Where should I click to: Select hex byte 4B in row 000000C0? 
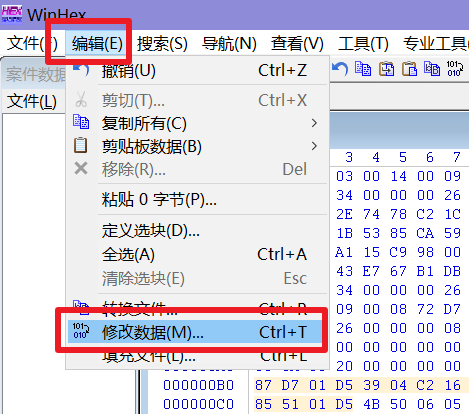[x=371, y=404]
